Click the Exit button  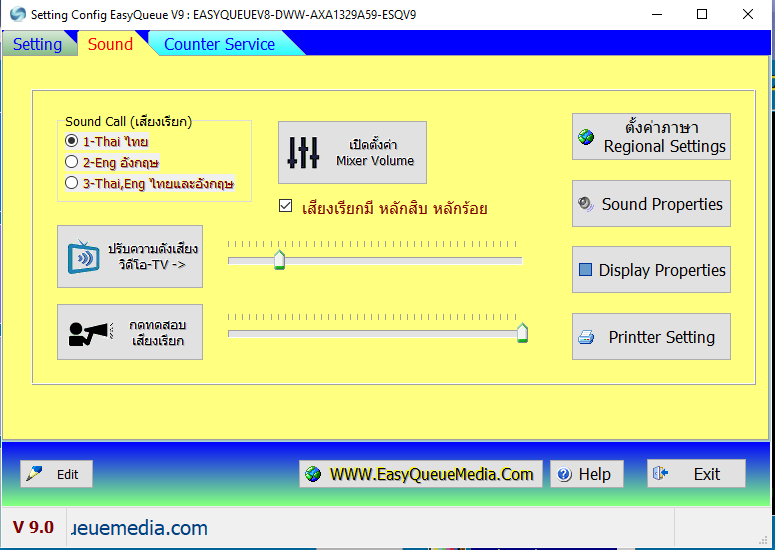[696, 474]
